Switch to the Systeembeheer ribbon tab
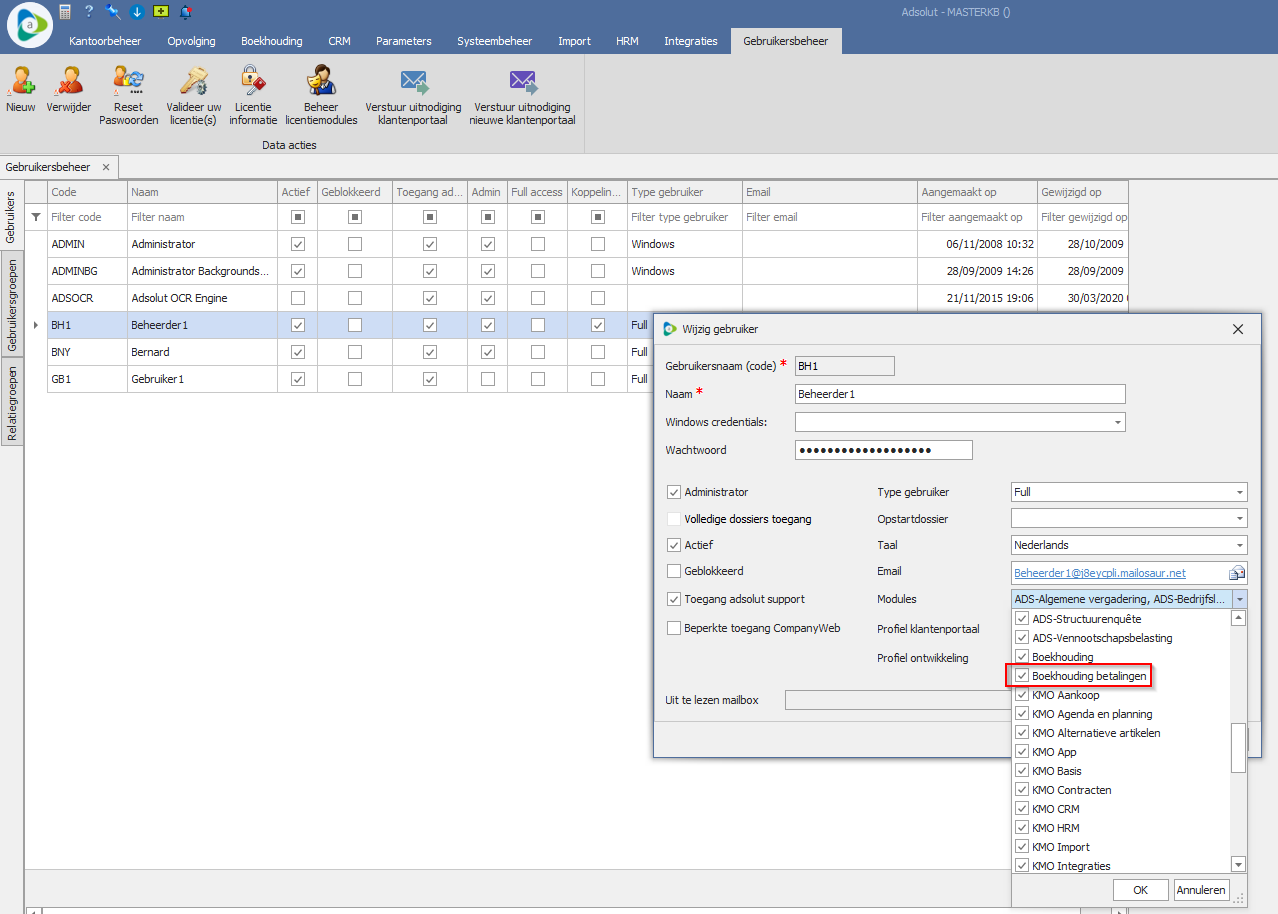1278x914 pixels. (494, 41)
